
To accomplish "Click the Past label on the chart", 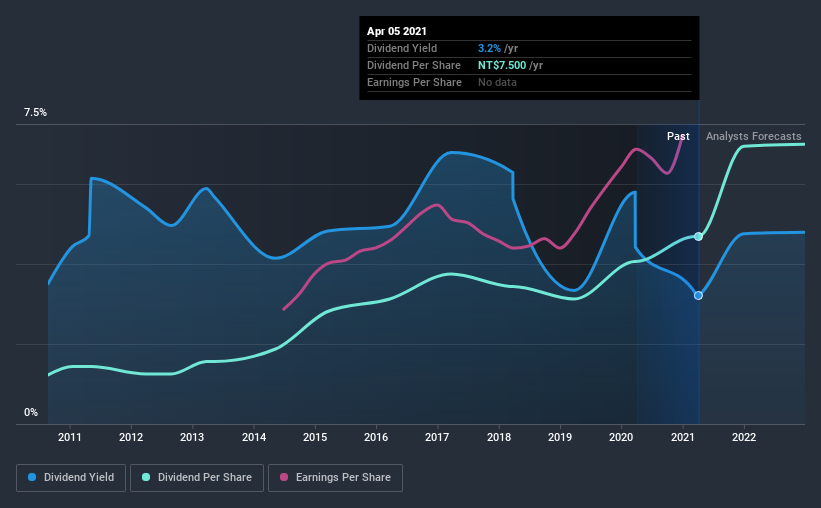I will pos(678,136).
